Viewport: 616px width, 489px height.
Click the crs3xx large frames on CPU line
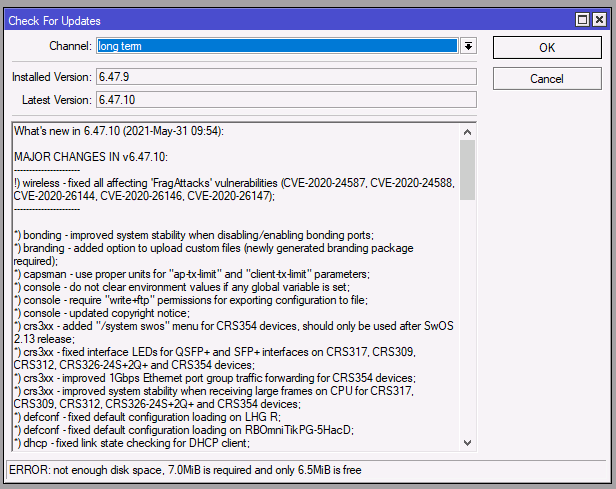pos(214,397)
